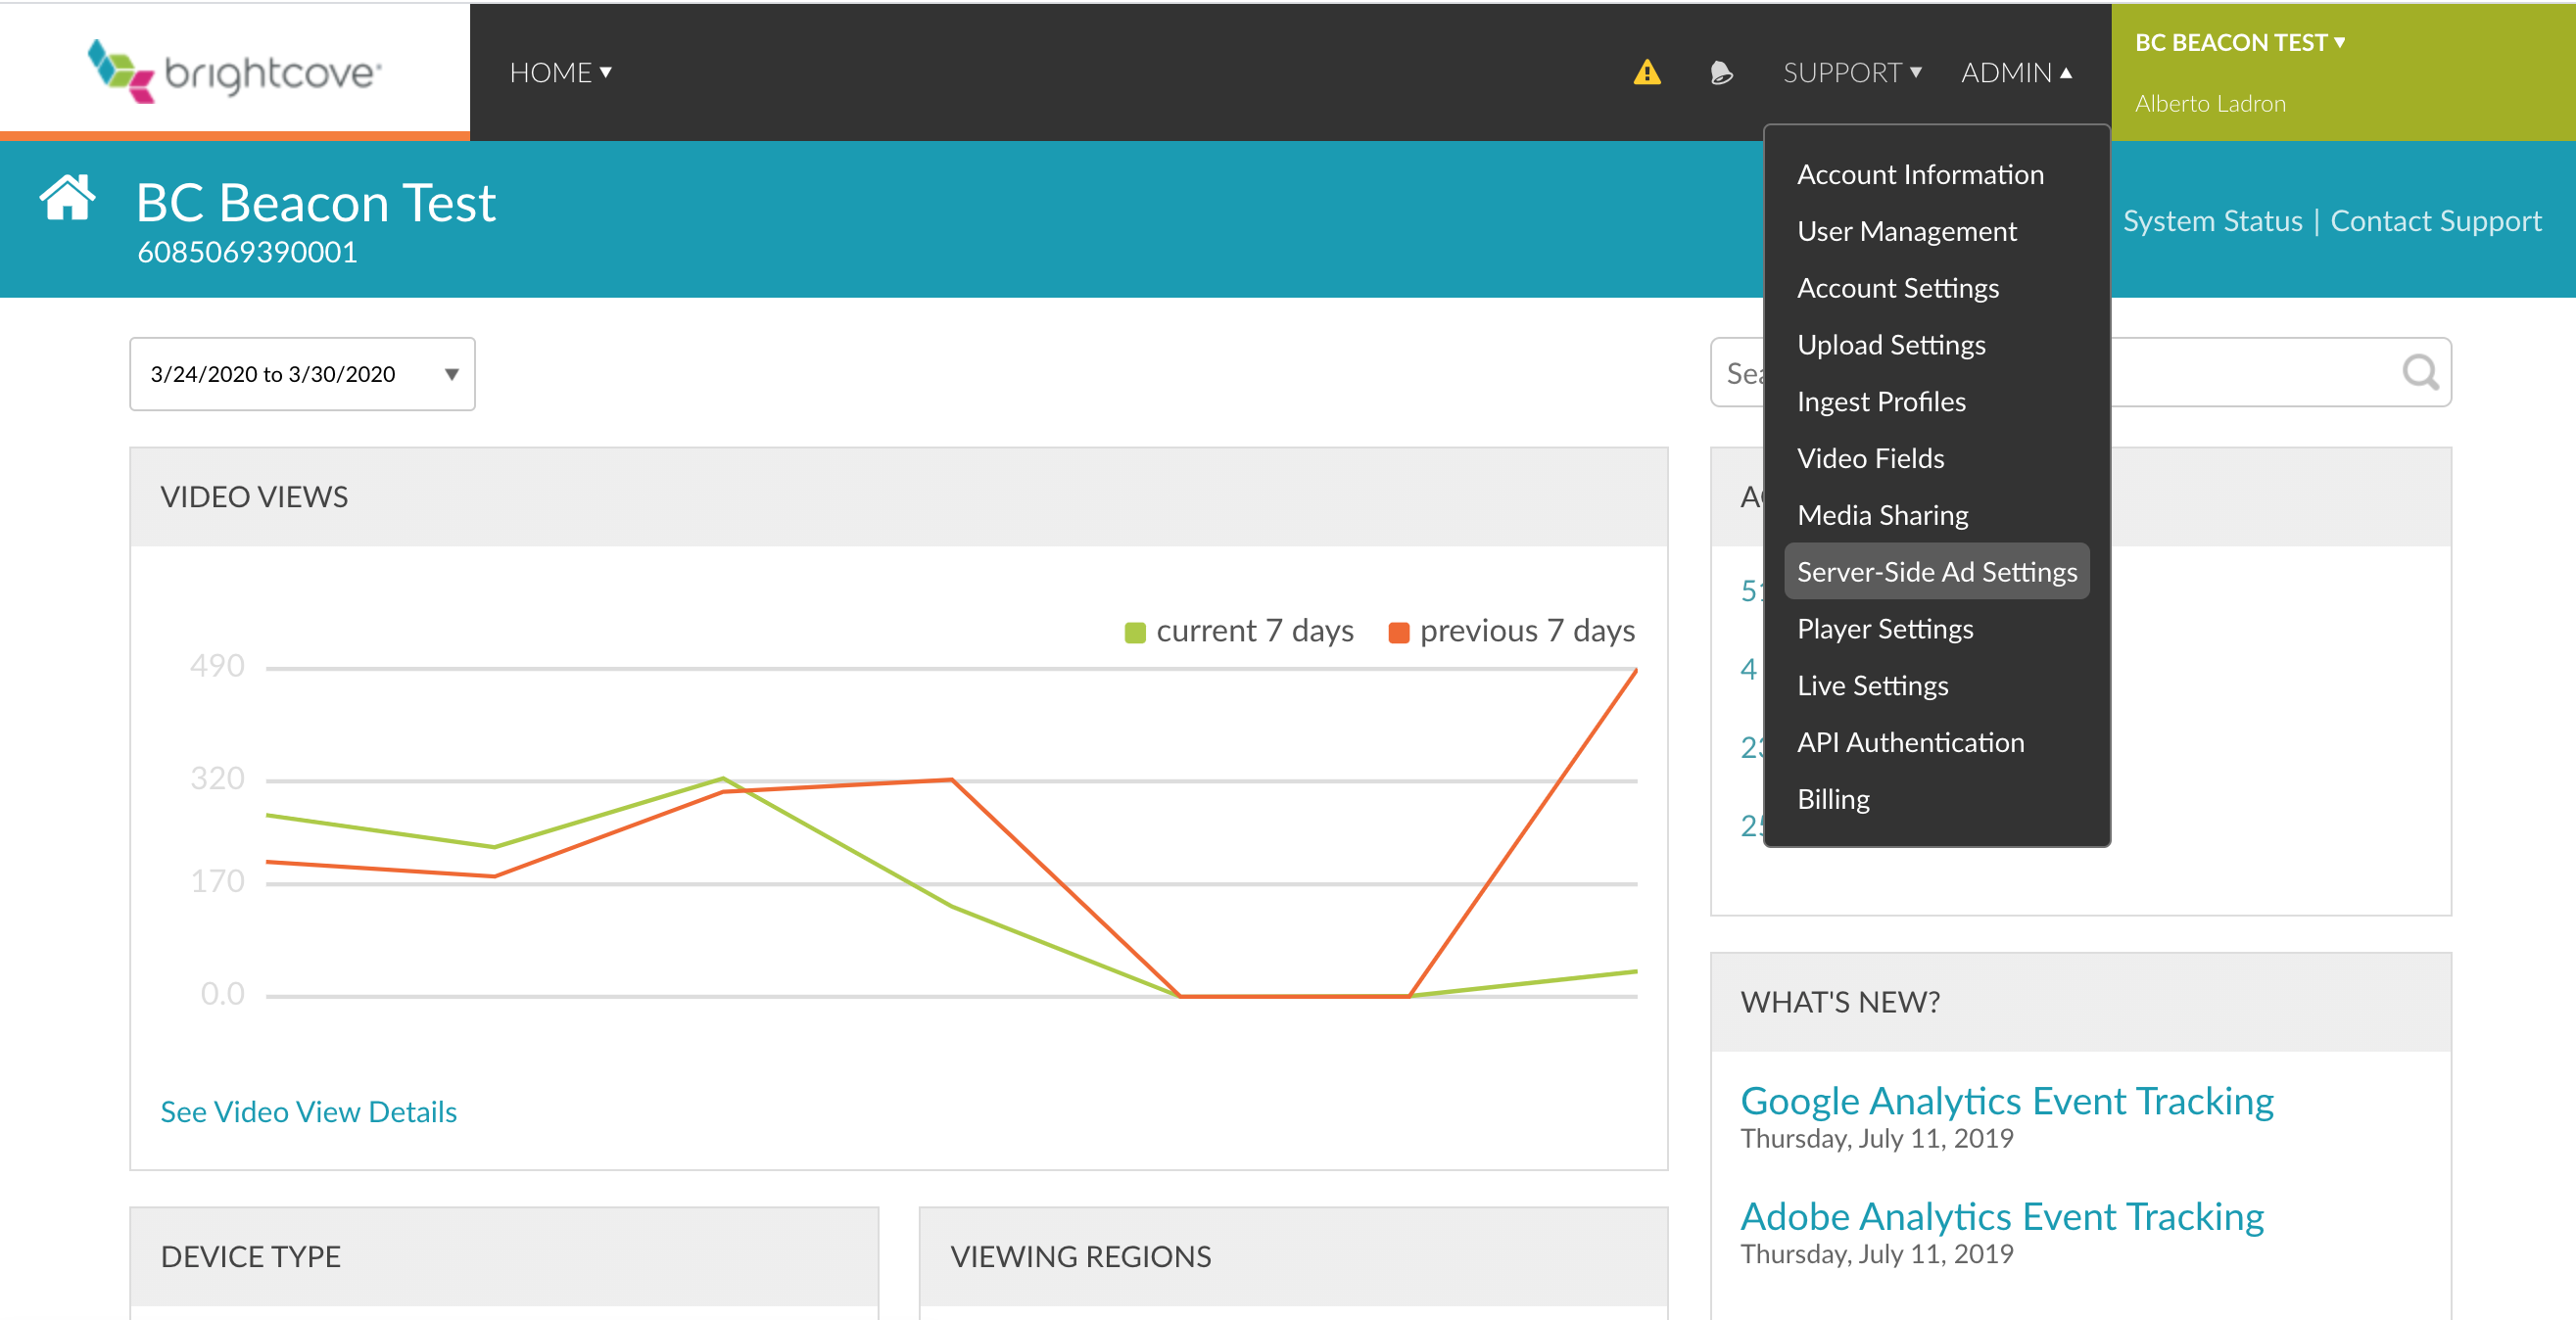Click the orange line peak on chart

1635,671
